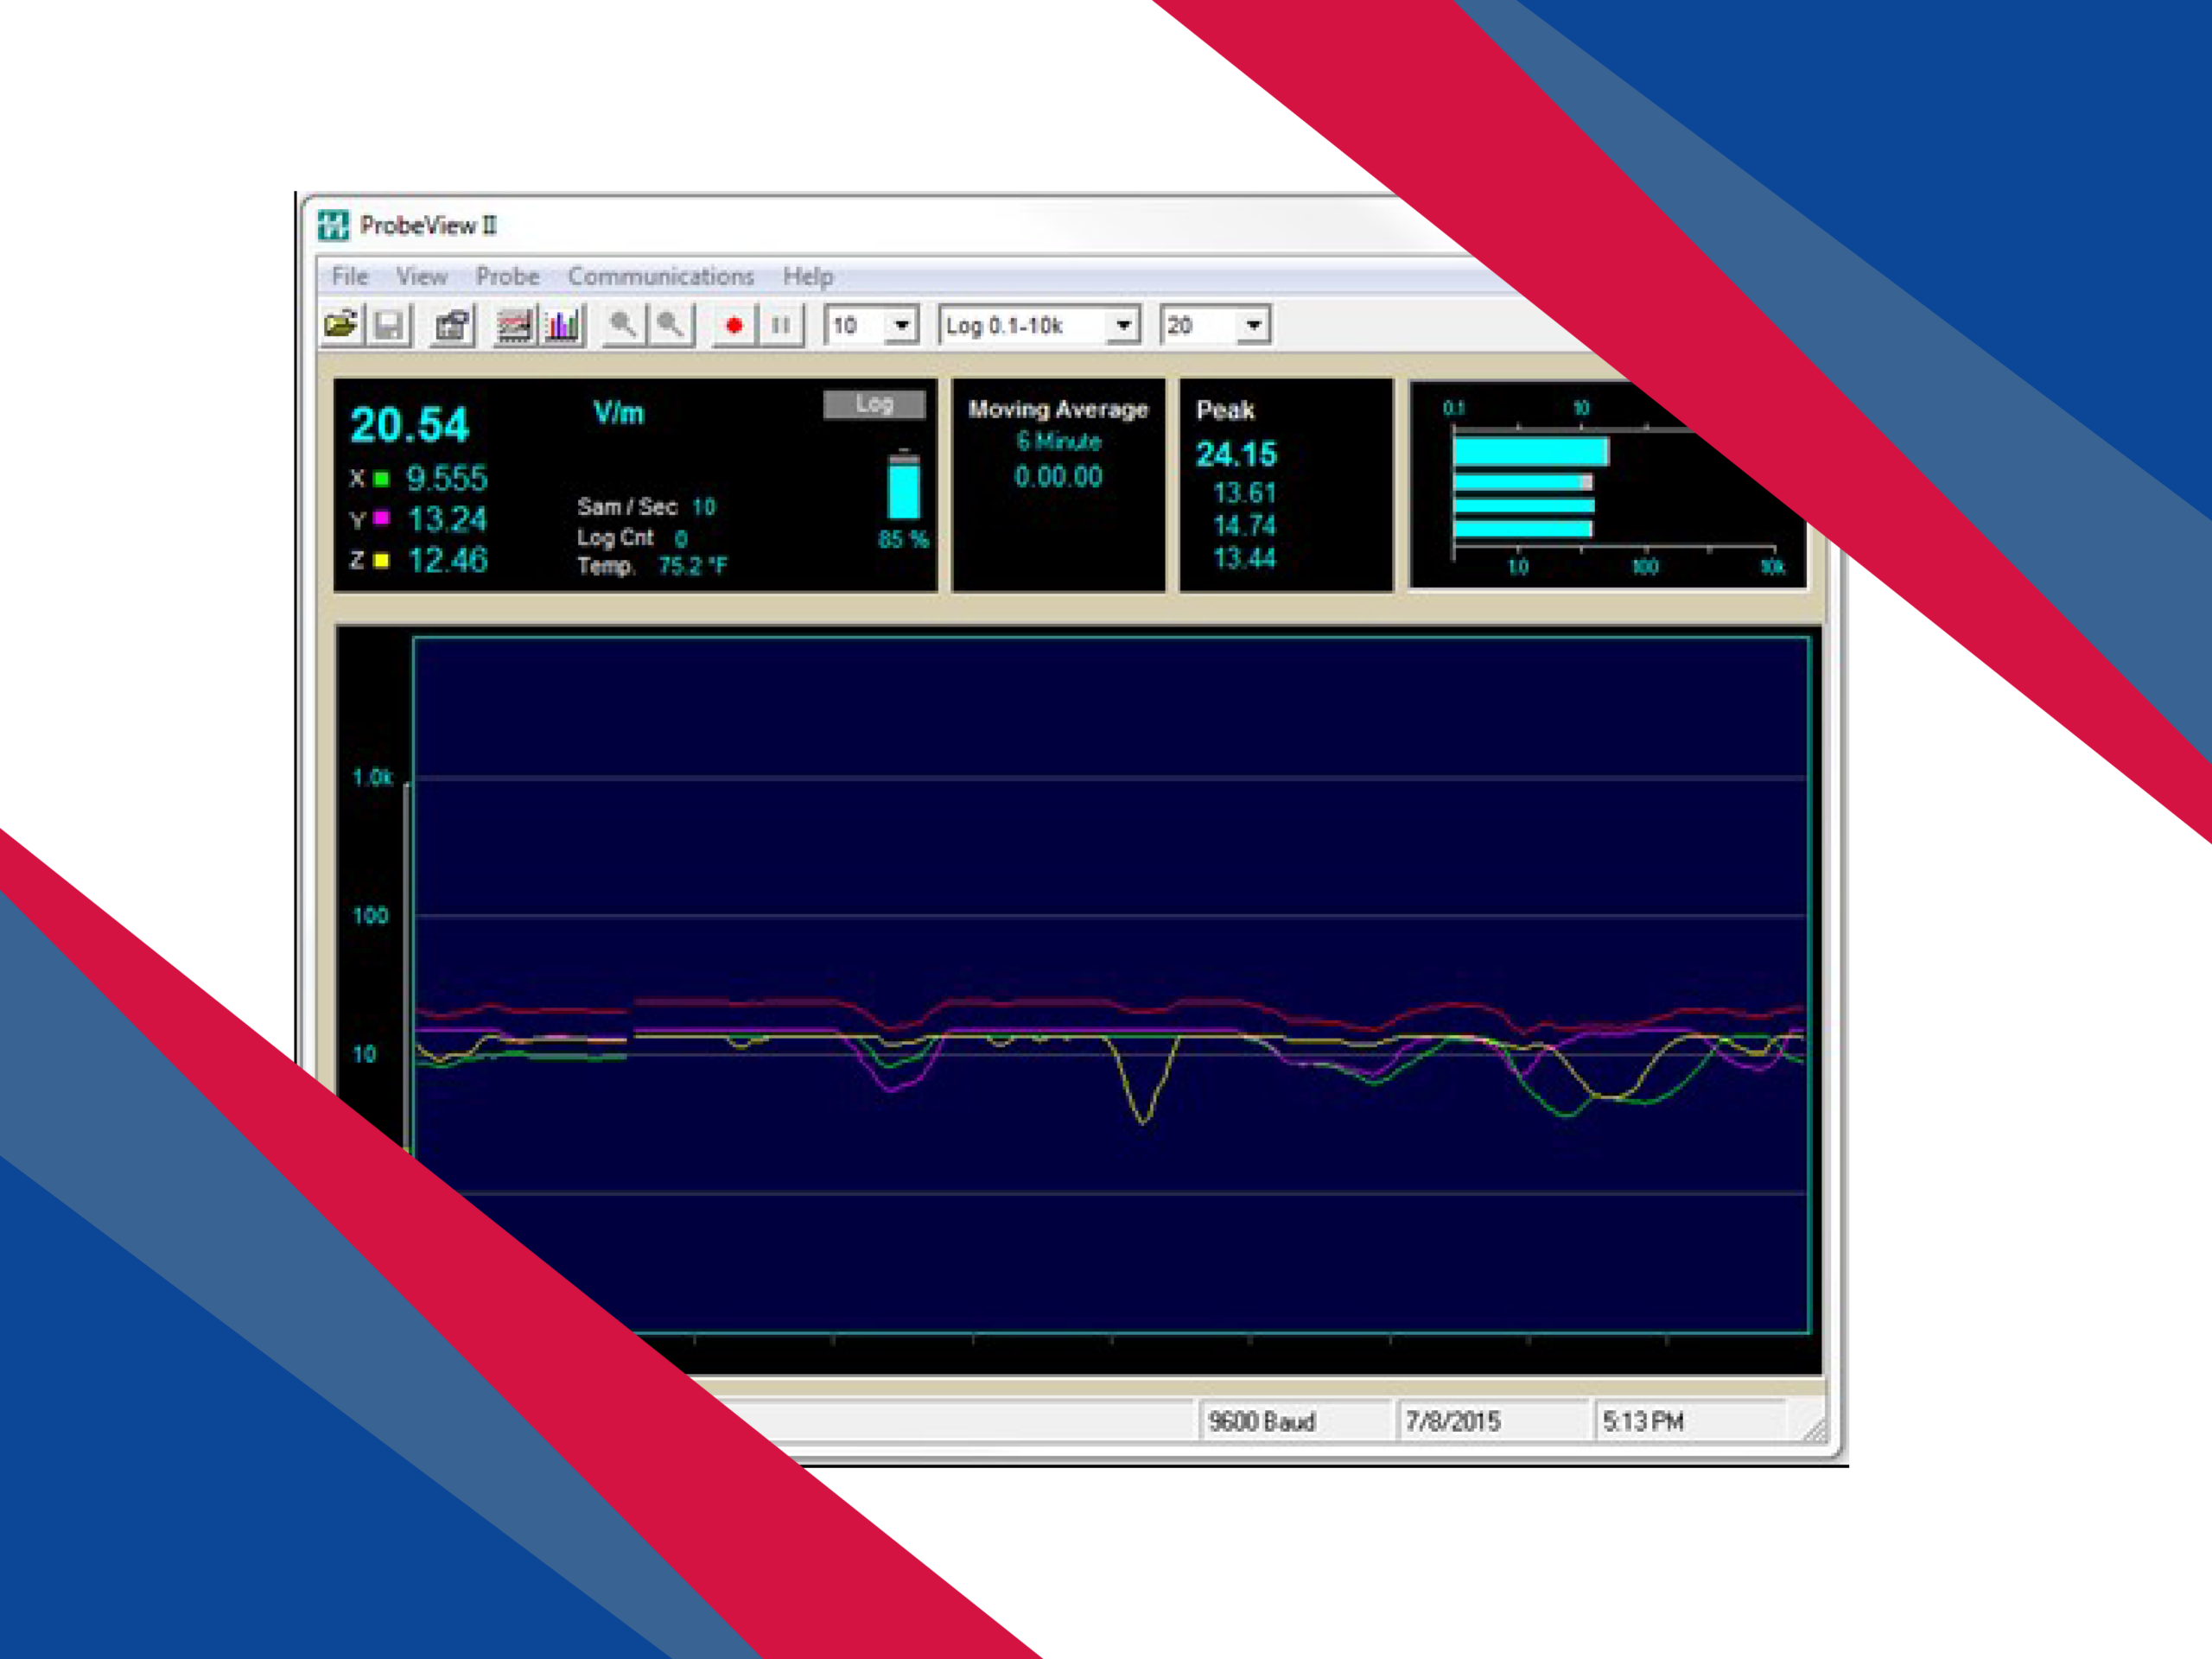Click the first zoom magnifier icon
Viewport: 2212px width, 1659px height.
click(623, 326)
